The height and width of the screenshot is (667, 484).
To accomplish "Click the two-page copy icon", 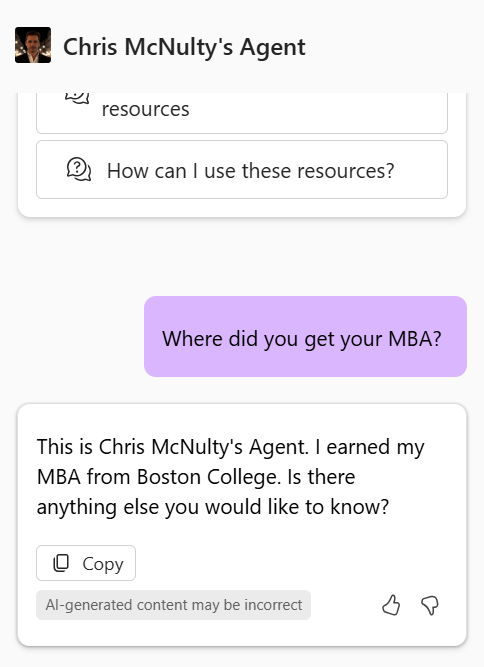I will [x=61, y=563].
